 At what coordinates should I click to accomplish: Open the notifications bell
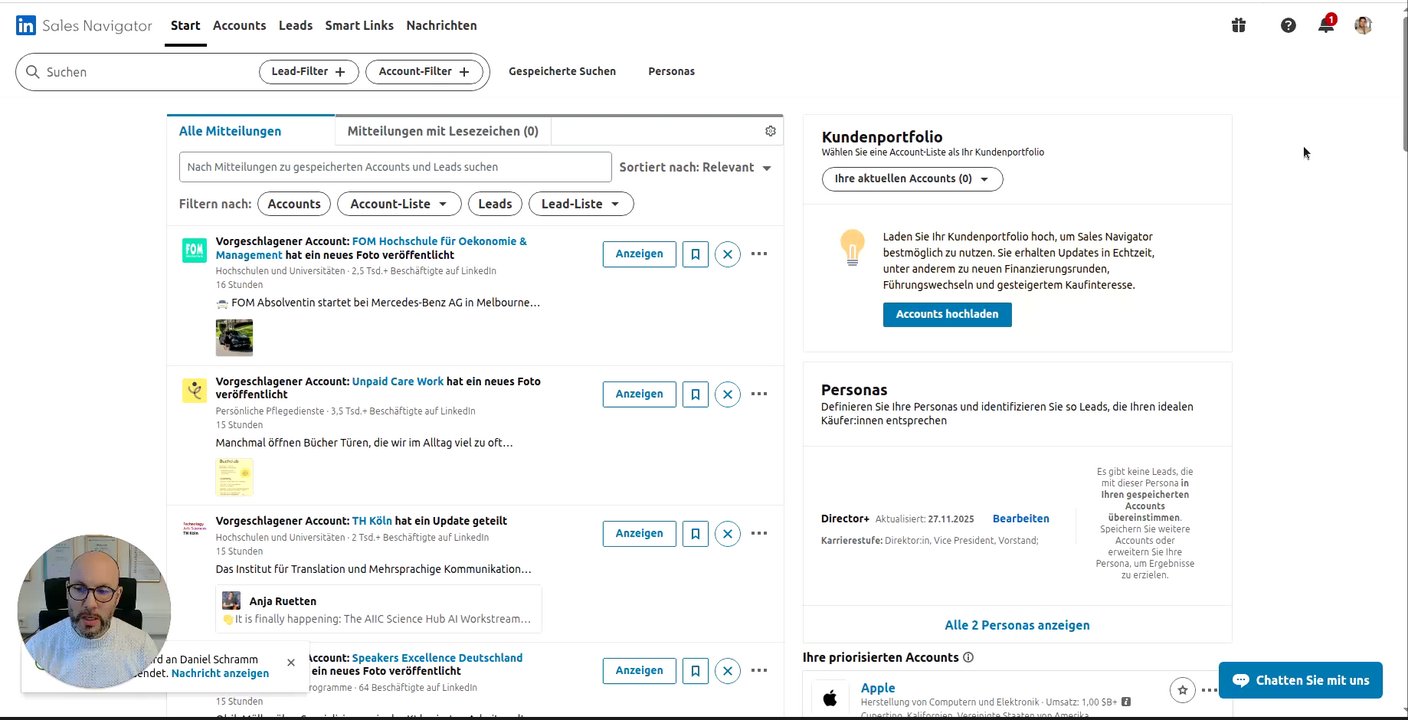pos(1326,26)
